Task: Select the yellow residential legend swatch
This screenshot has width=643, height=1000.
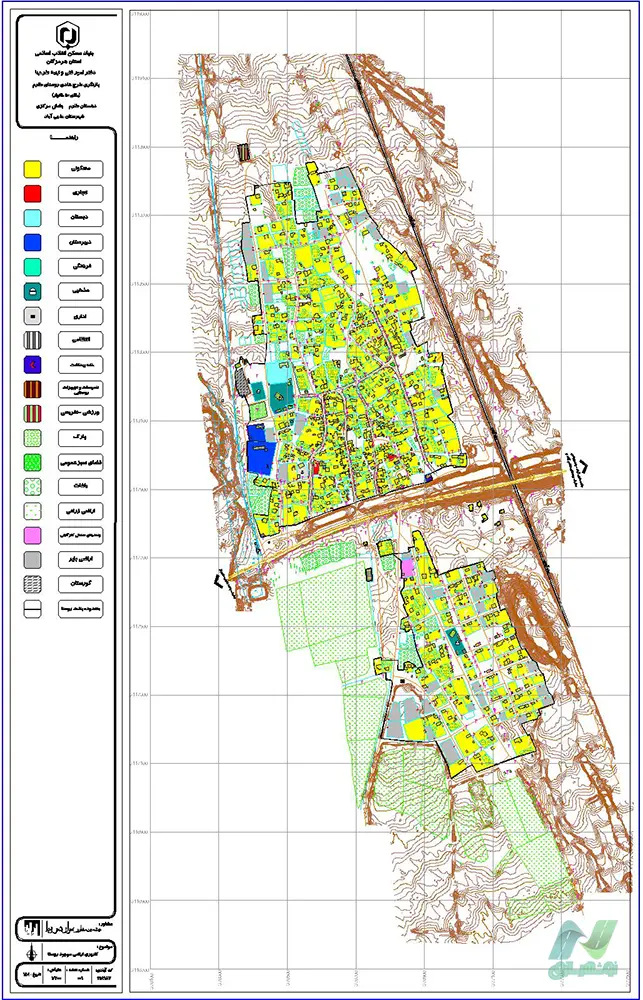Action: pos(33,169)
